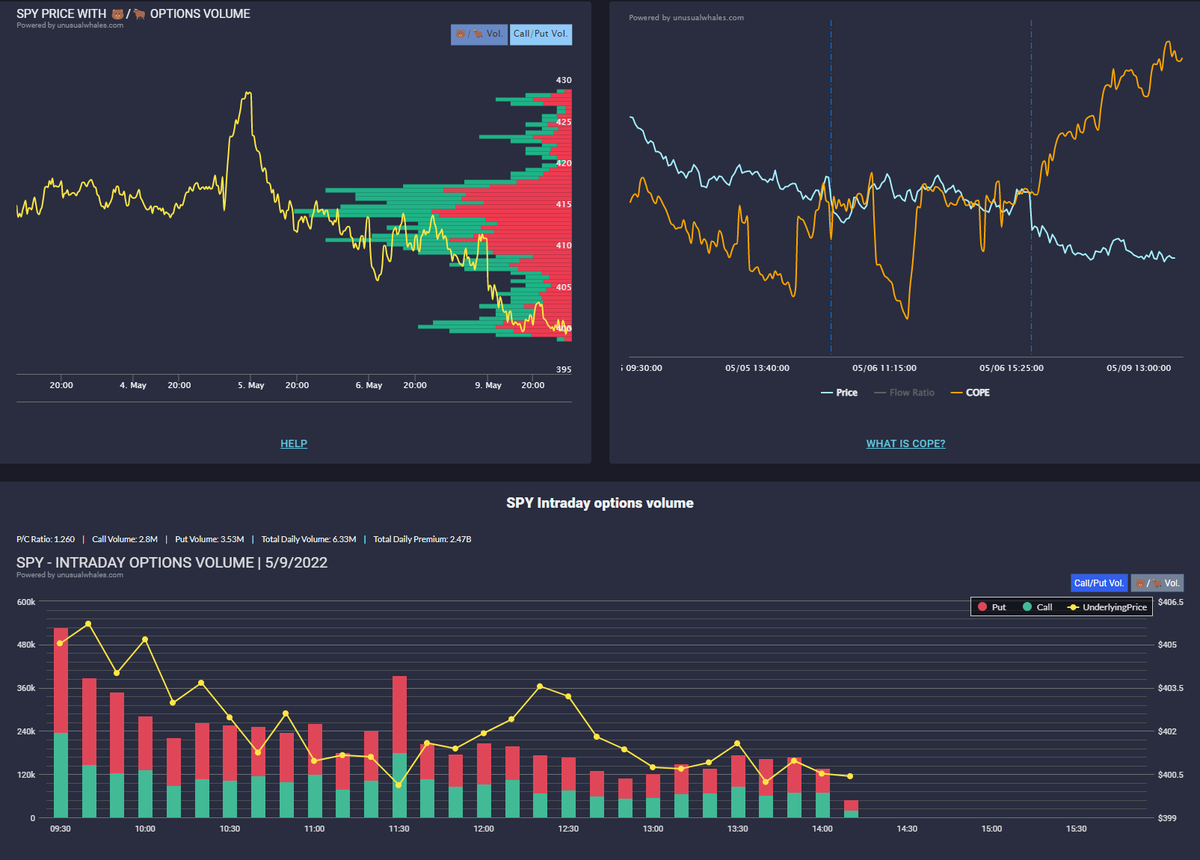Viewport: 1200px width, 860px height.
Task: Click the SPY Intraday options volume heading
Action: (600, 503)
